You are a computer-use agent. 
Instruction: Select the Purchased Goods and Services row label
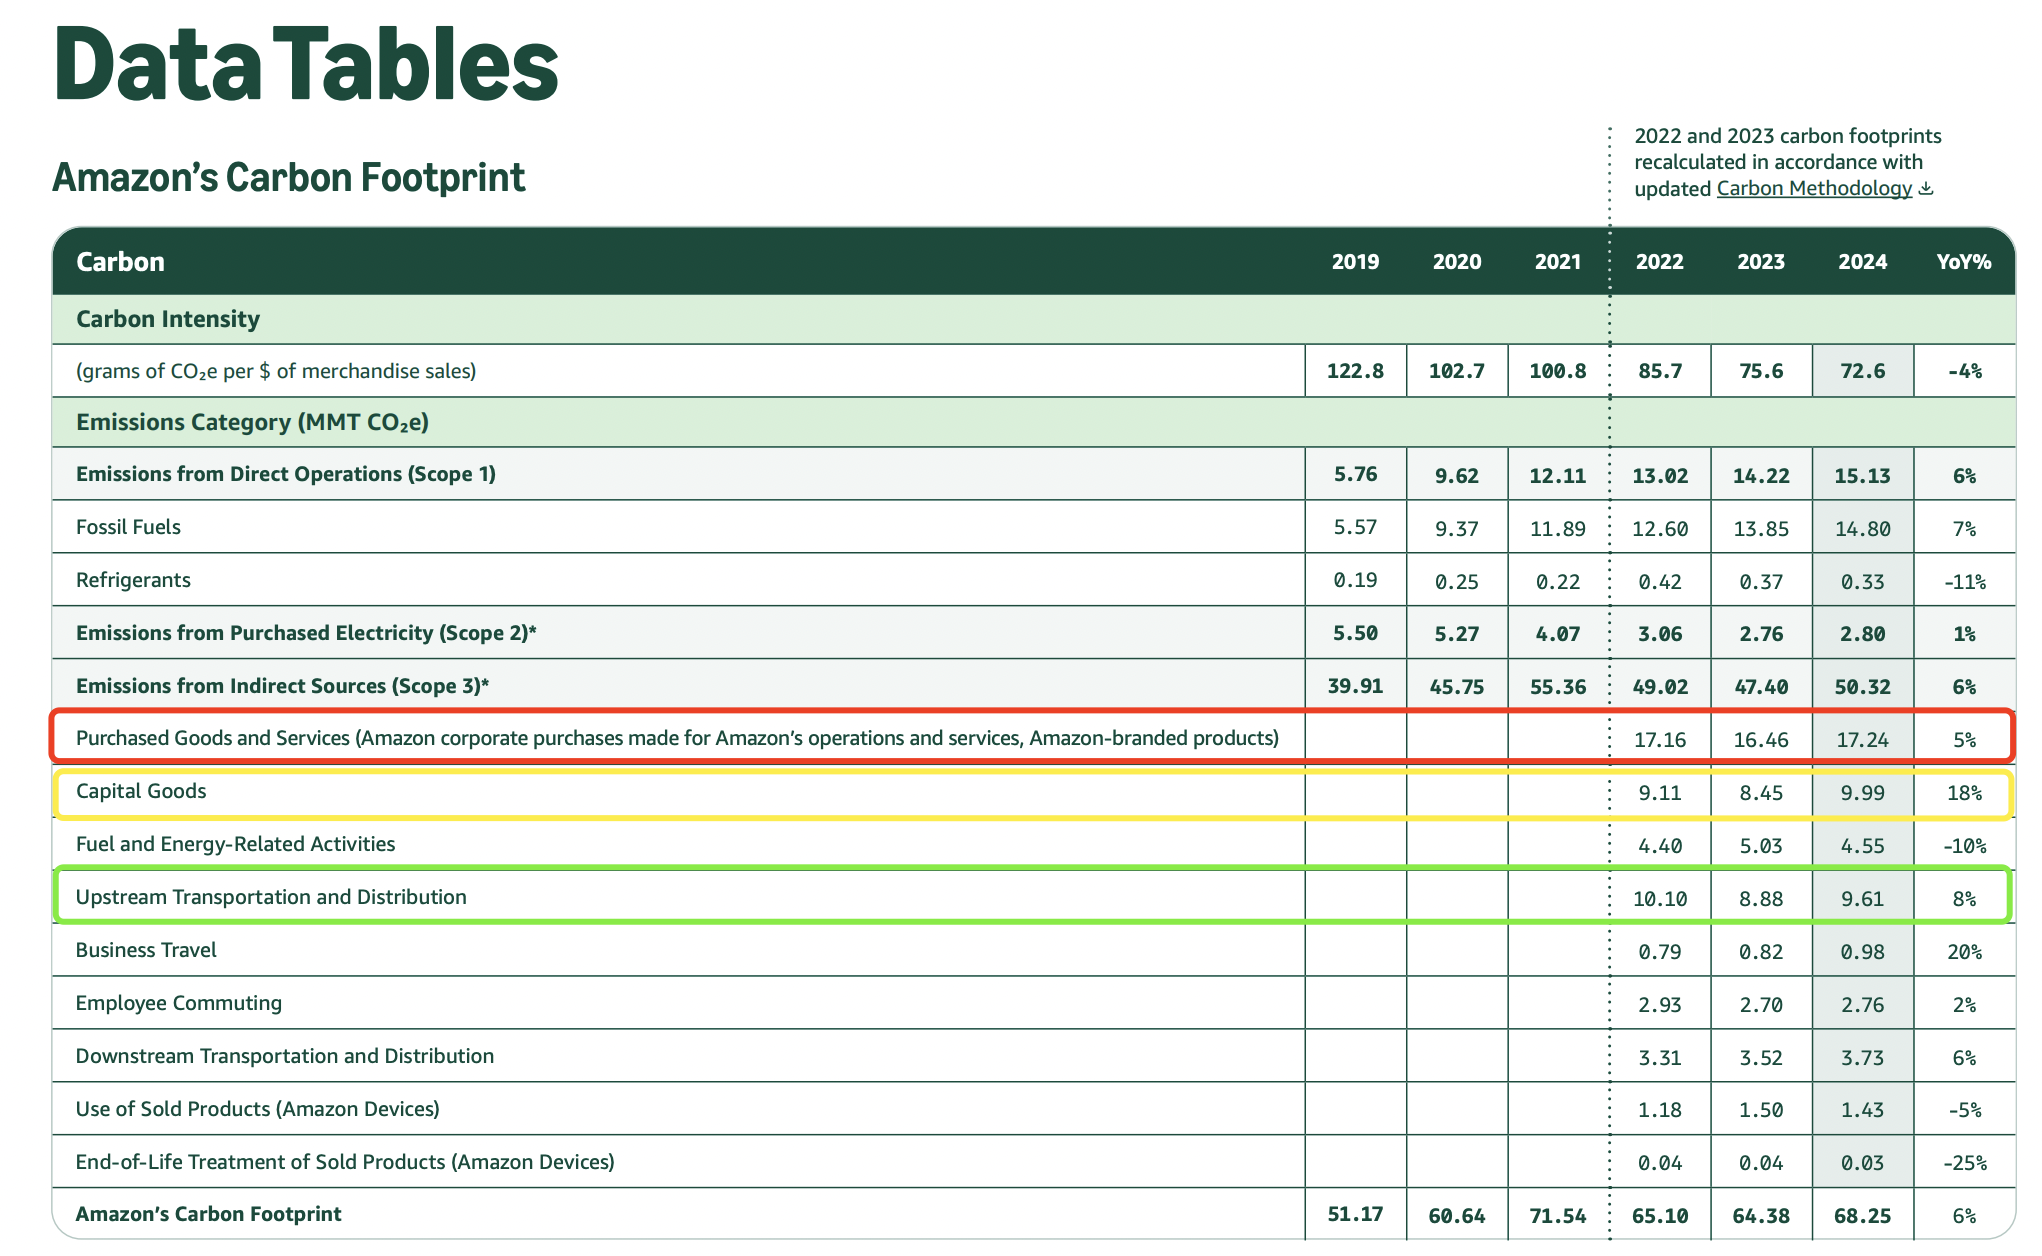click(x=677, y=738)
